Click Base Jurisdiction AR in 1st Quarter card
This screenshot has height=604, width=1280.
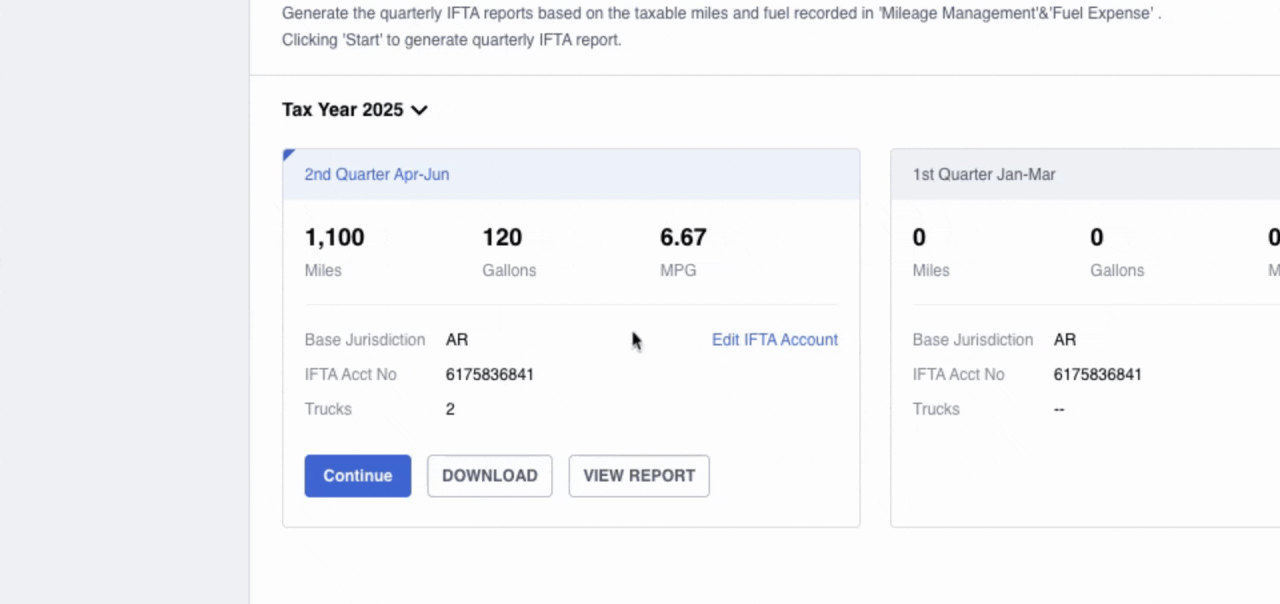1064,340
